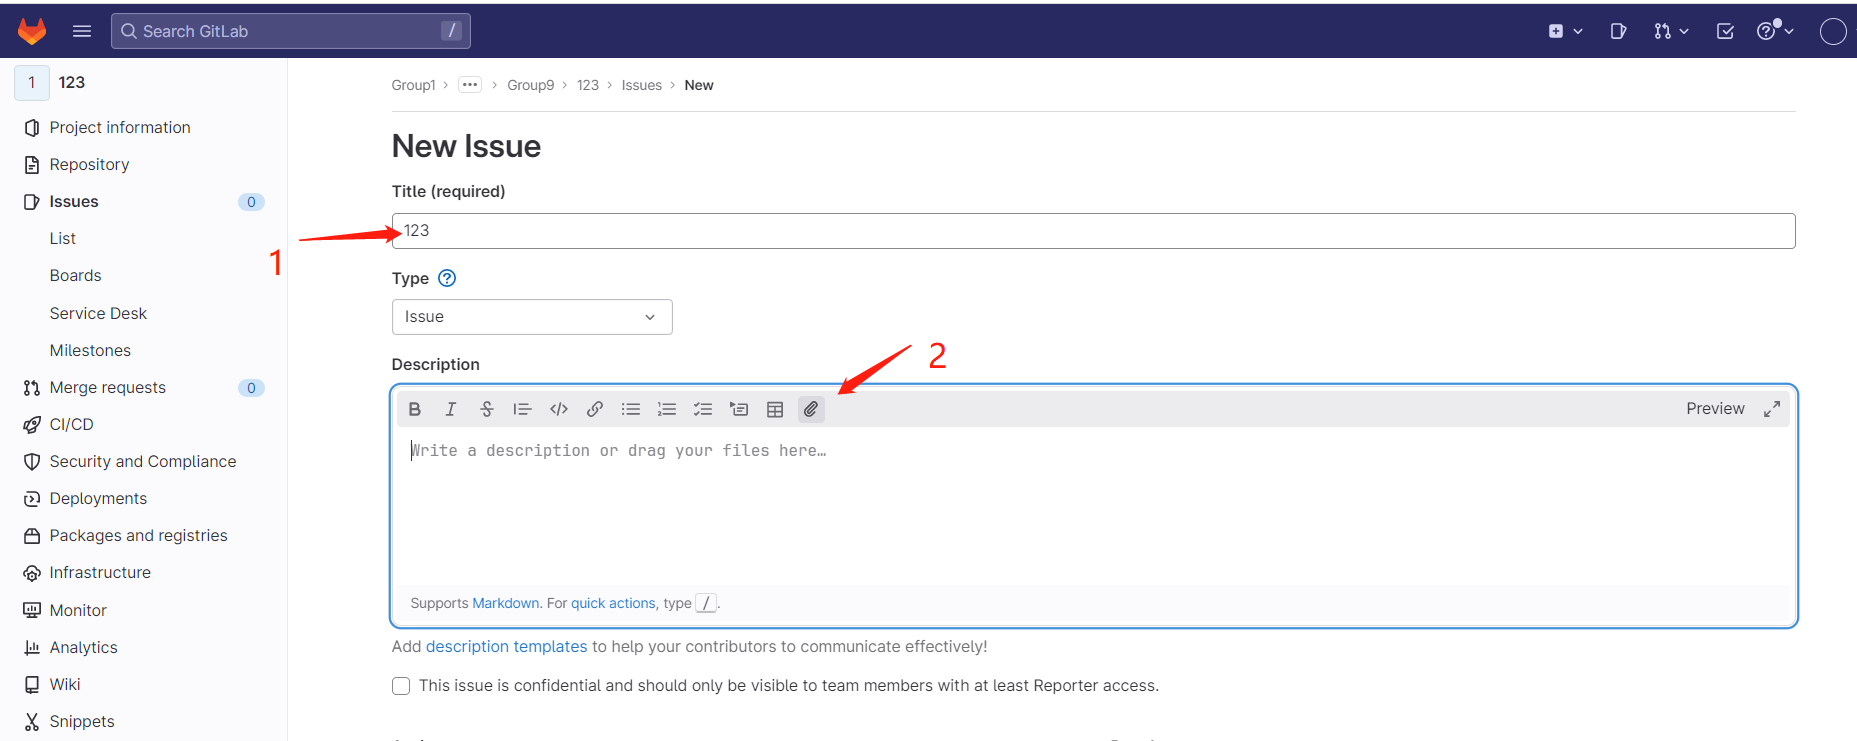Follow the Markdown help link

pyautogui.click(x=505, y=603)
